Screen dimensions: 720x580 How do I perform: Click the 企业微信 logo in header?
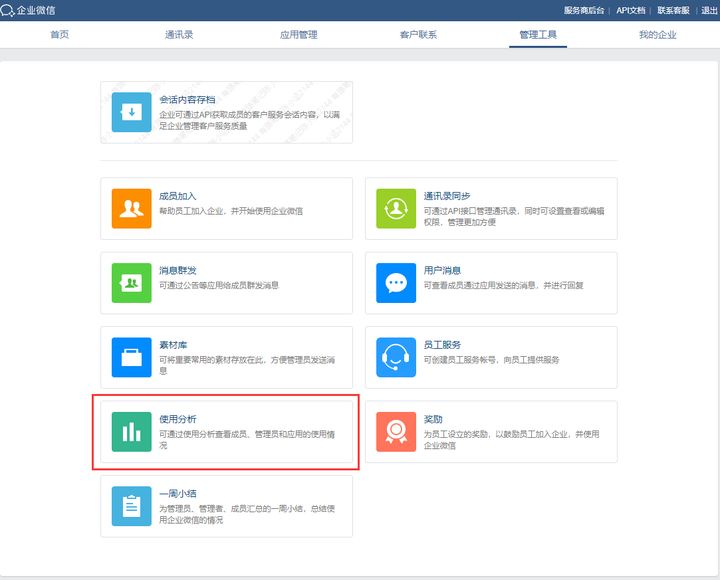pos(30,10)
